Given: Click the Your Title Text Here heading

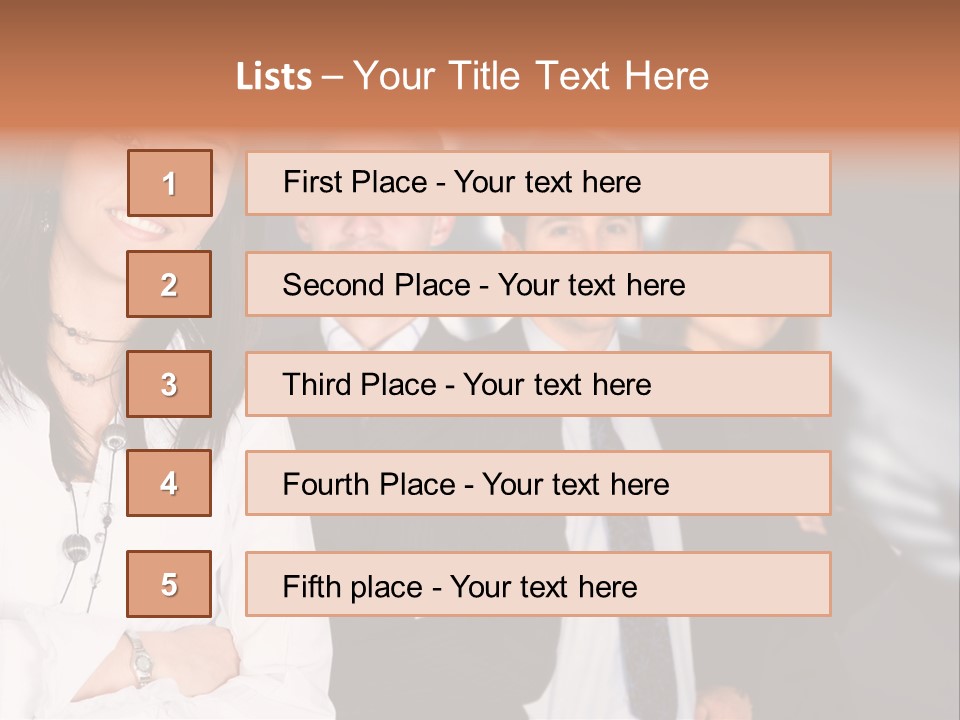Looking at the screenshot, I should (531, 77).
